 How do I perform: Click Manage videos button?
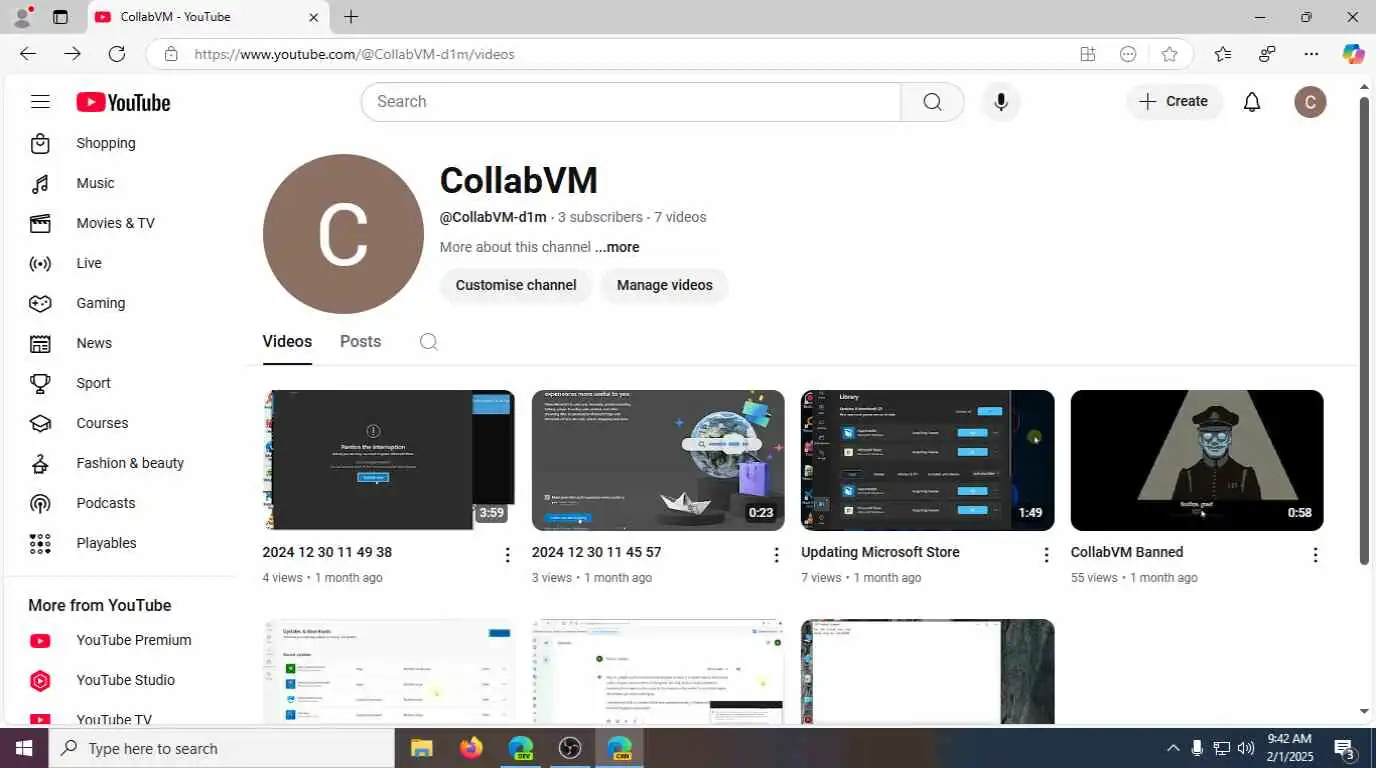(x=664, y=285)
